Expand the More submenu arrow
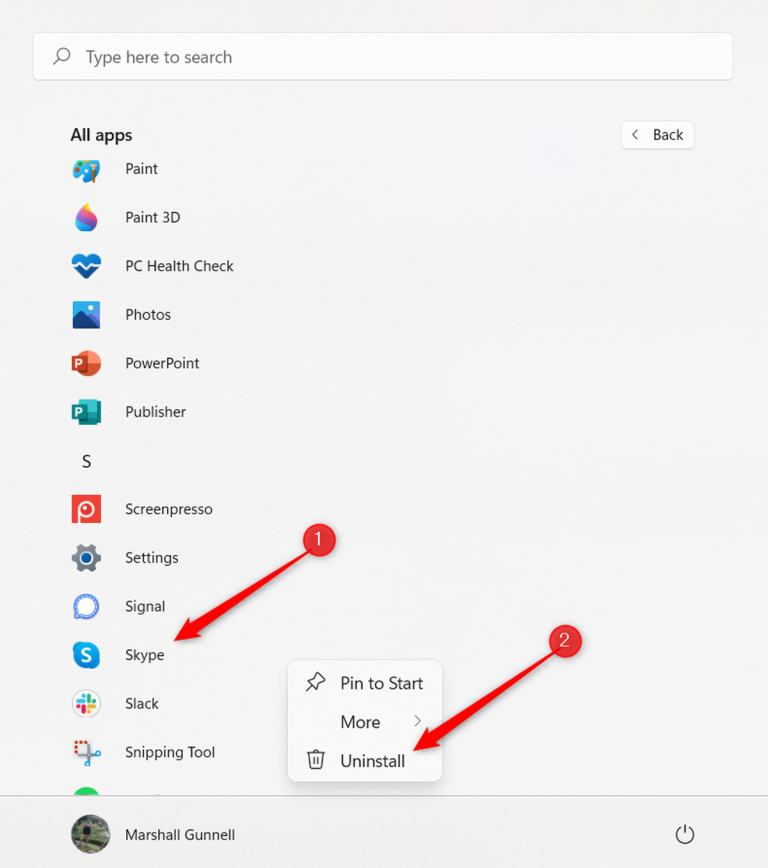 click(417, 721)
